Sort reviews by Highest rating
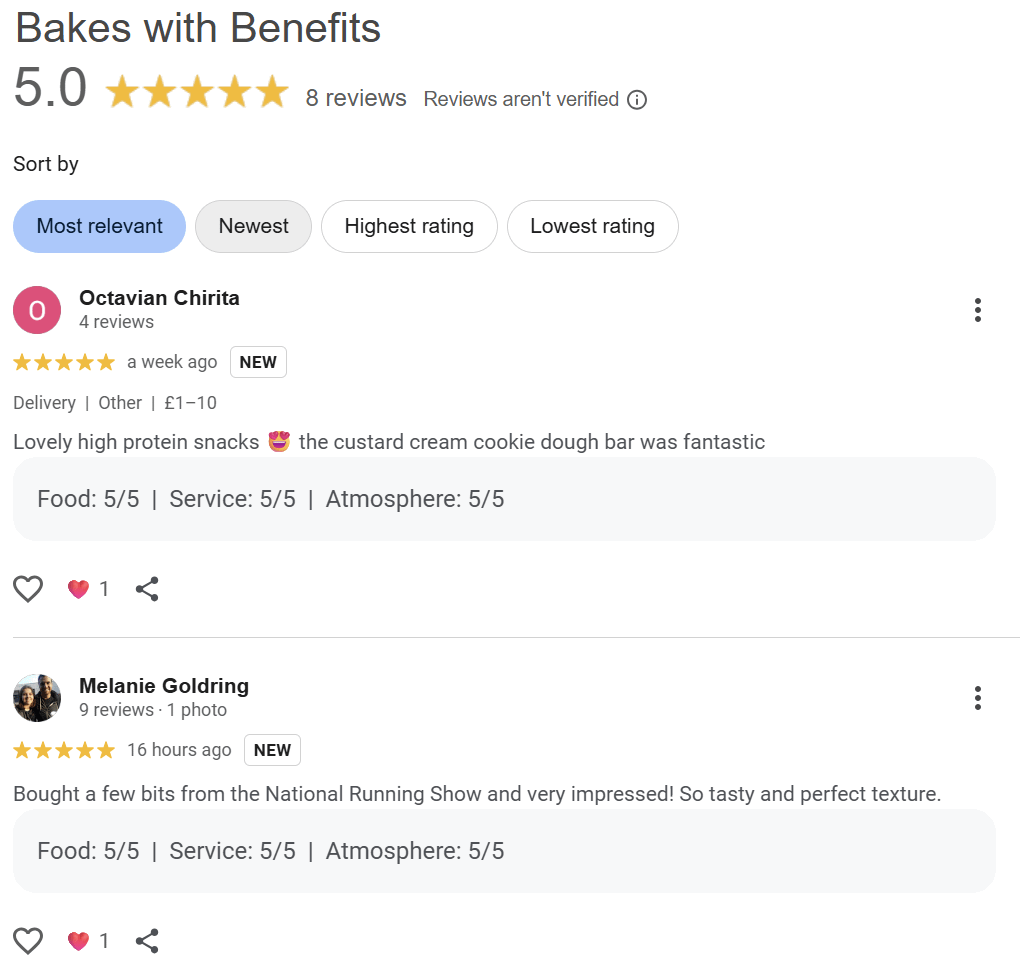Image resolution: width=1036 pixels, height=971 pixels. tap(409, 227)
